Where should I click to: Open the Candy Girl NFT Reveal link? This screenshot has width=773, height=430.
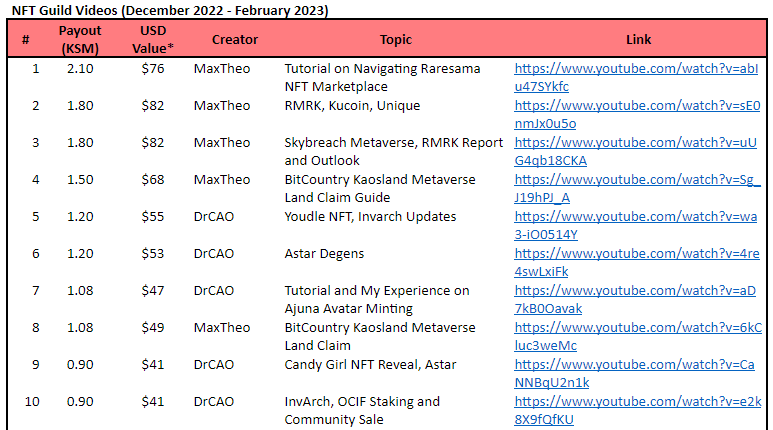click(634, 373)
